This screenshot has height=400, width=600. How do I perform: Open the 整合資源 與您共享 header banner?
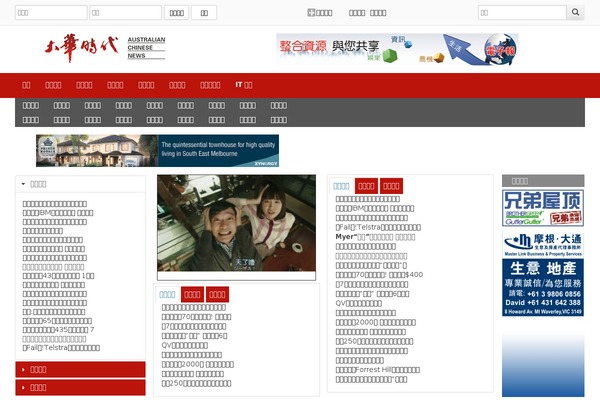397,49
